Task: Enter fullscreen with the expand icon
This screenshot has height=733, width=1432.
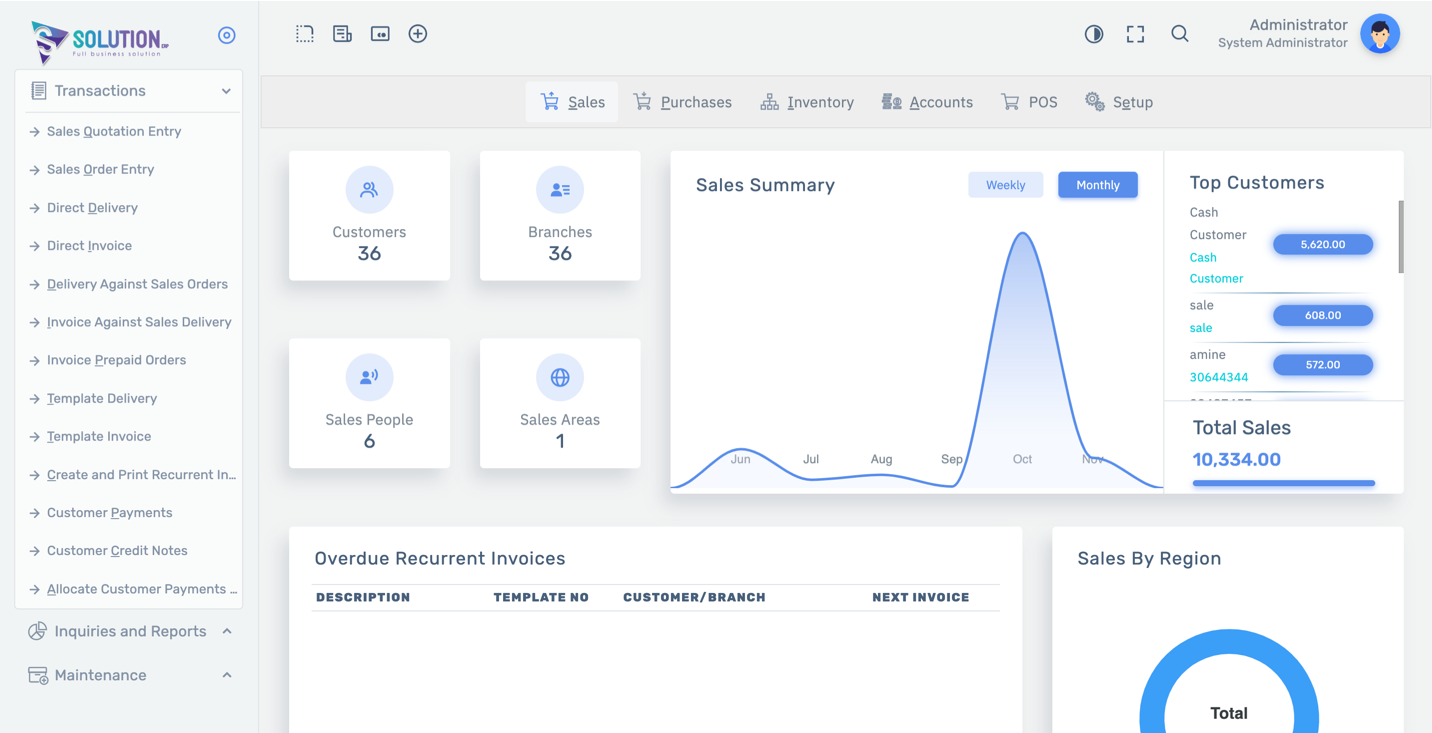Action: pos(1135,34)
